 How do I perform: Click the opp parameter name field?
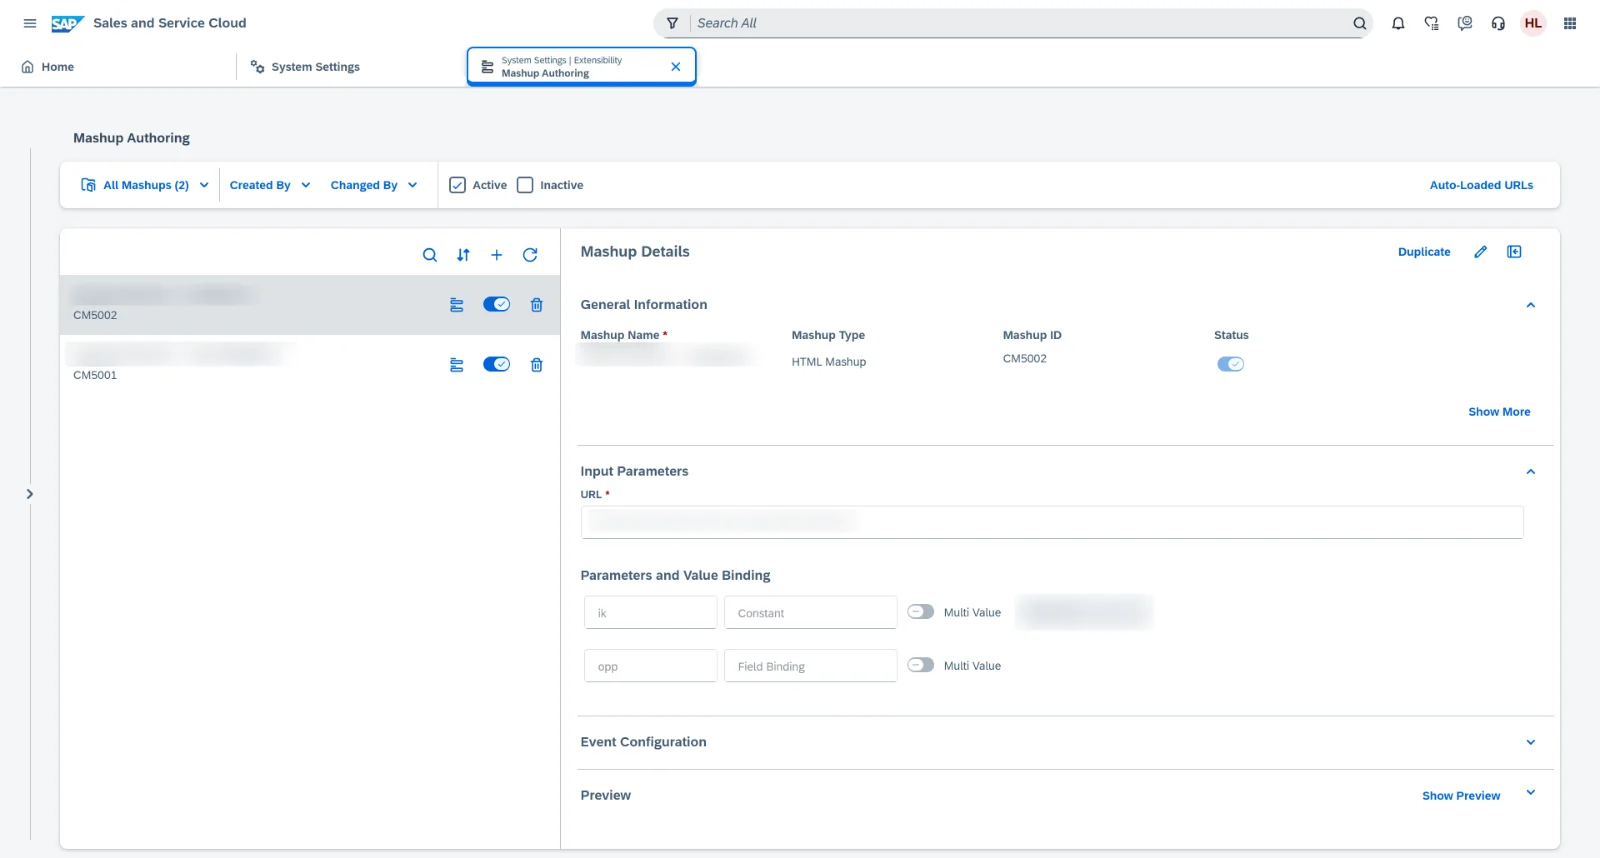[651, 666]
